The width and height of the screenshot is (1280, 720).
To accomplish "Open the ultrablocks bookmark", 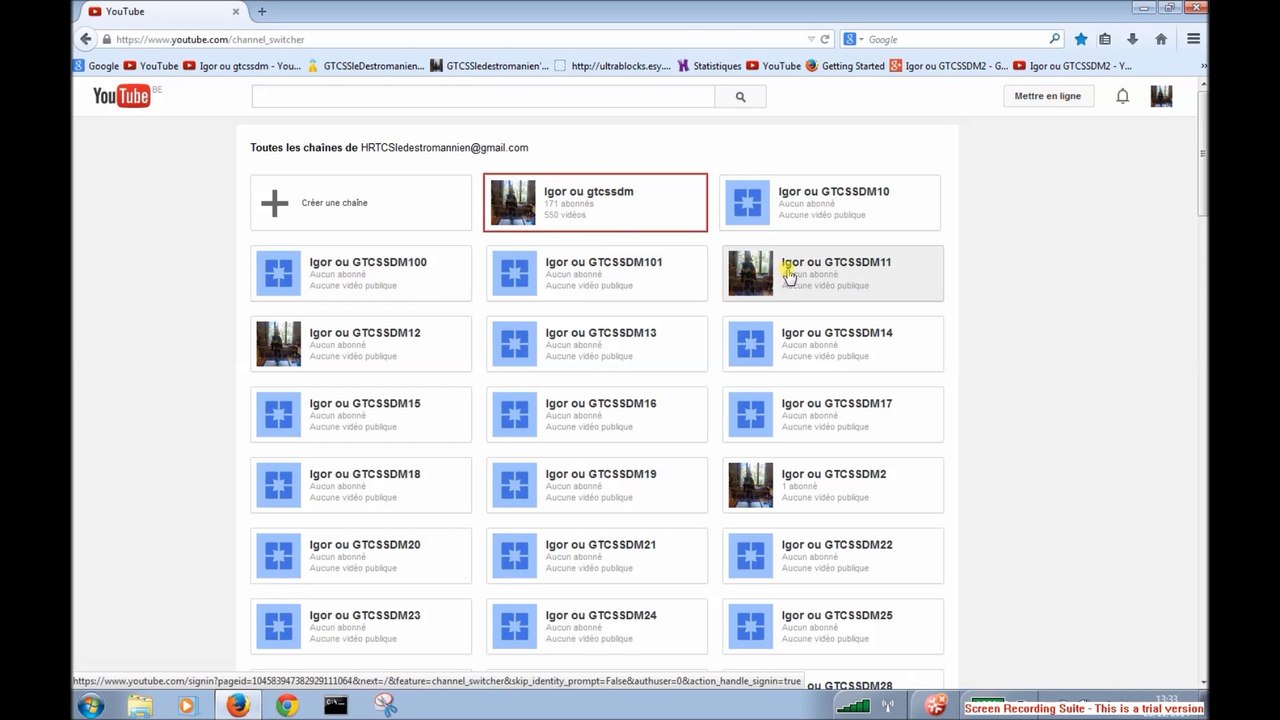I will (x=613, y=66).
